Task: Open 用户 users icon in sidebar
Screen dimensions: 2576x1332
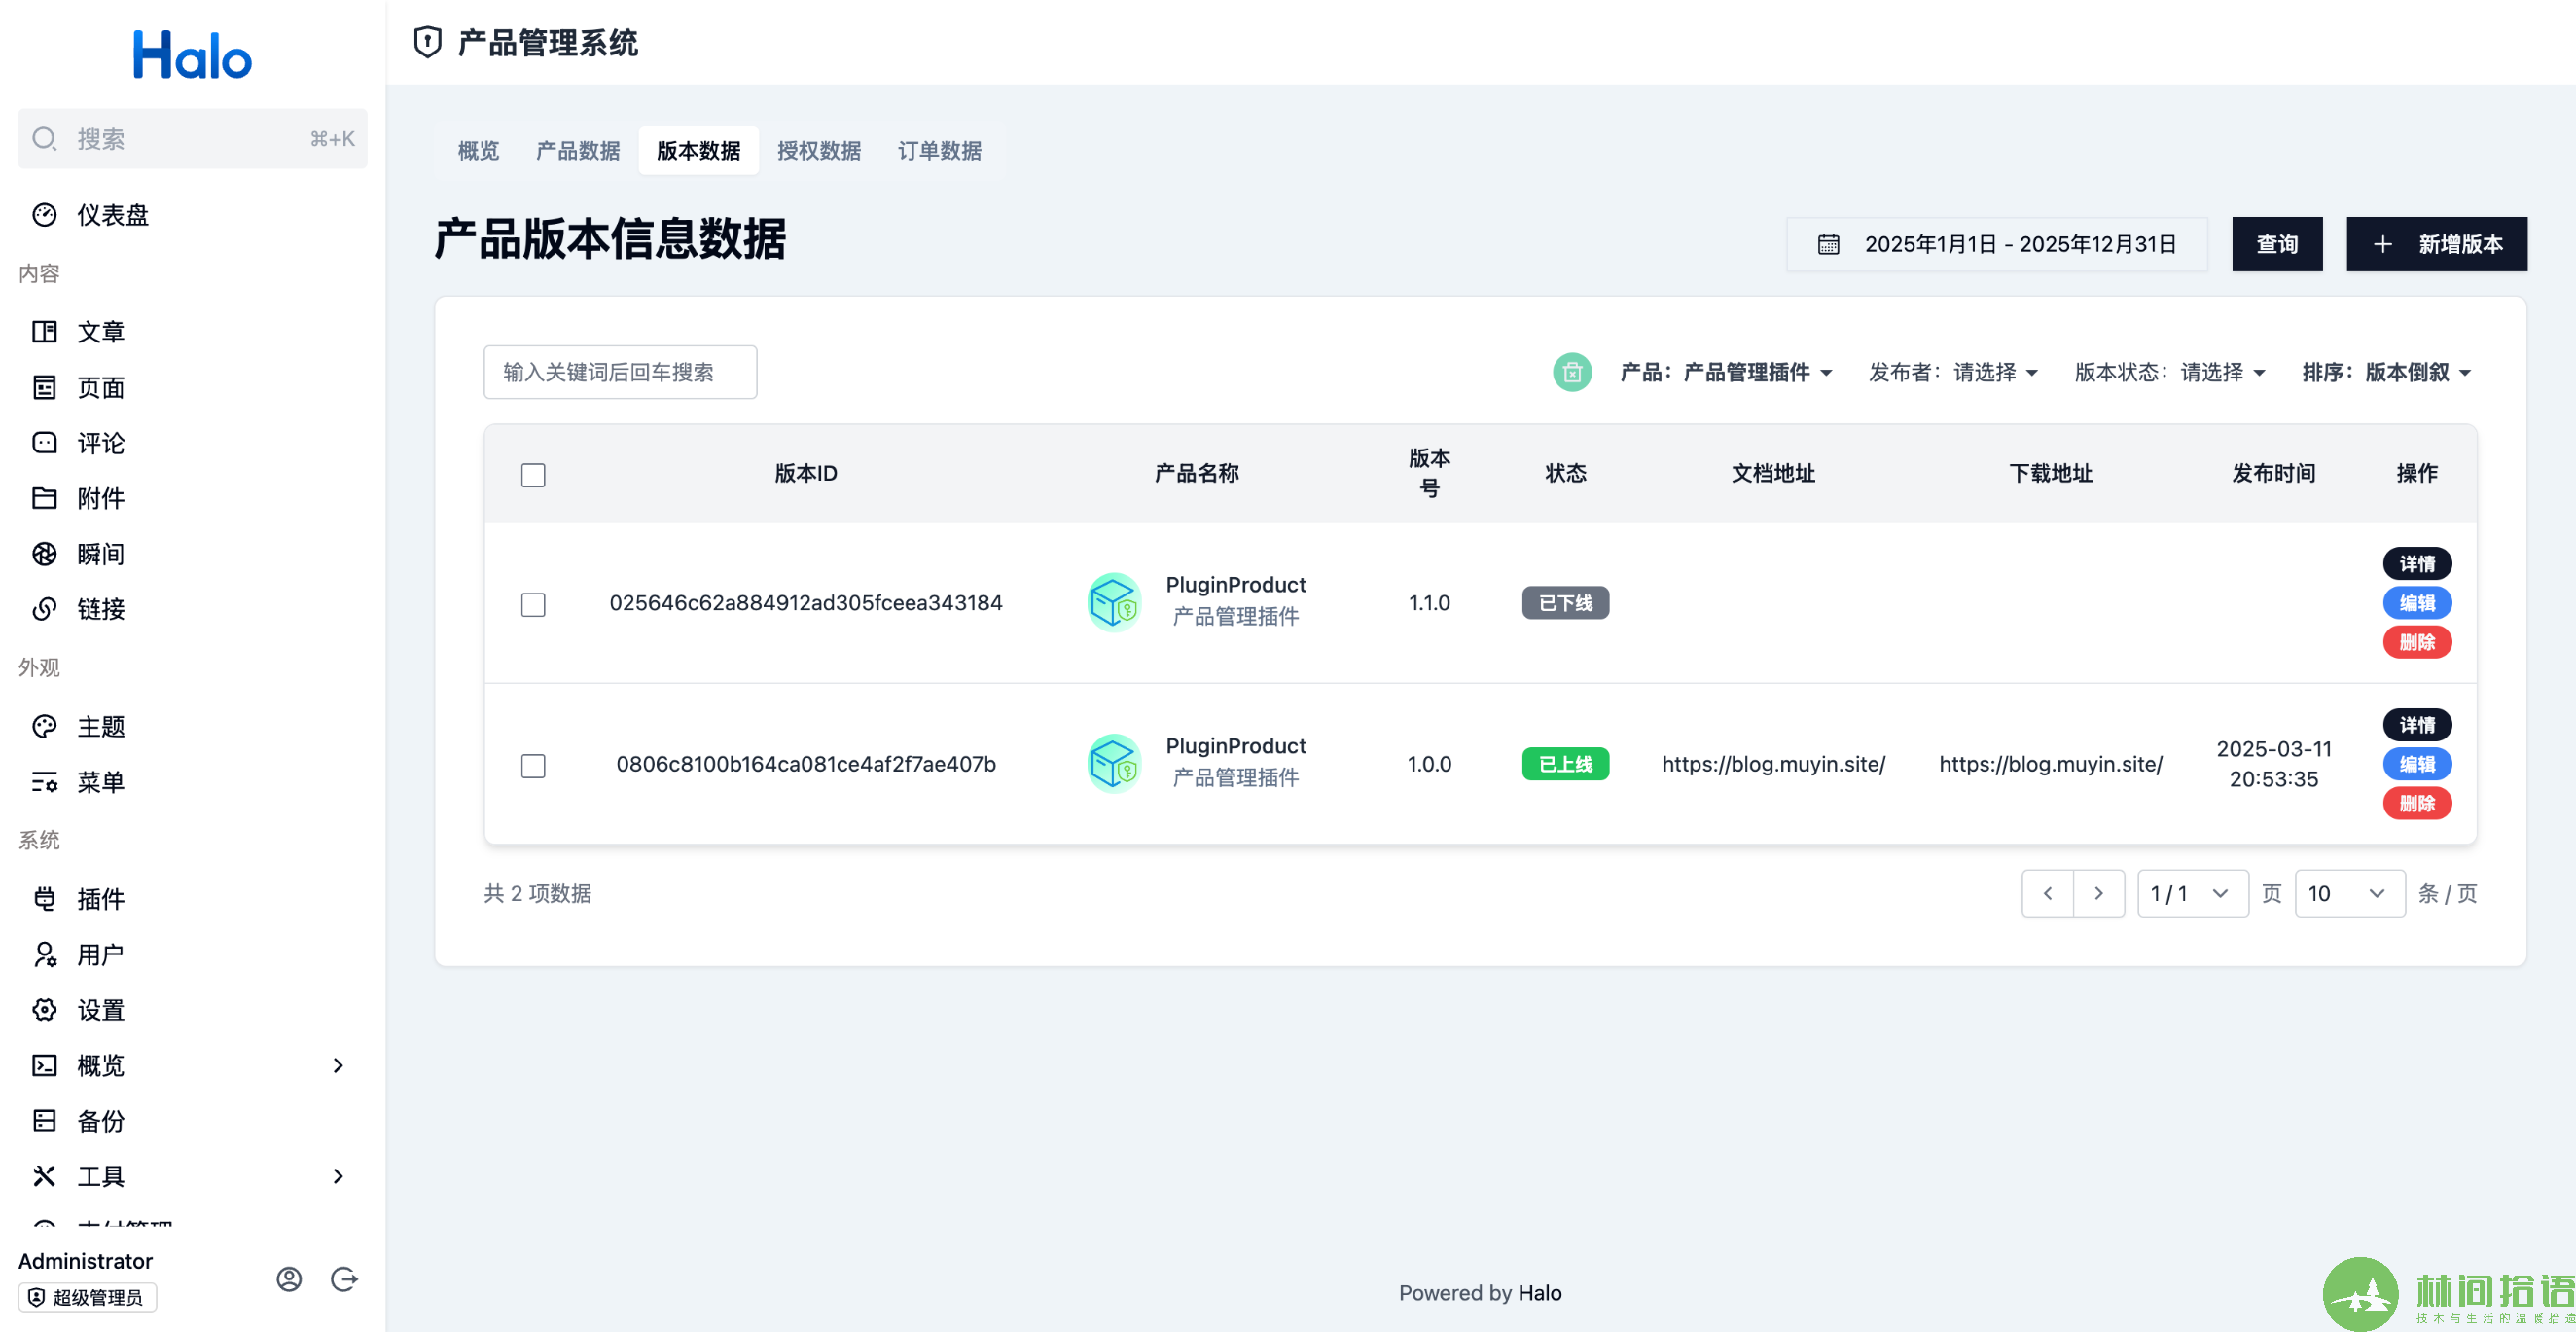Action: [44, 955]
